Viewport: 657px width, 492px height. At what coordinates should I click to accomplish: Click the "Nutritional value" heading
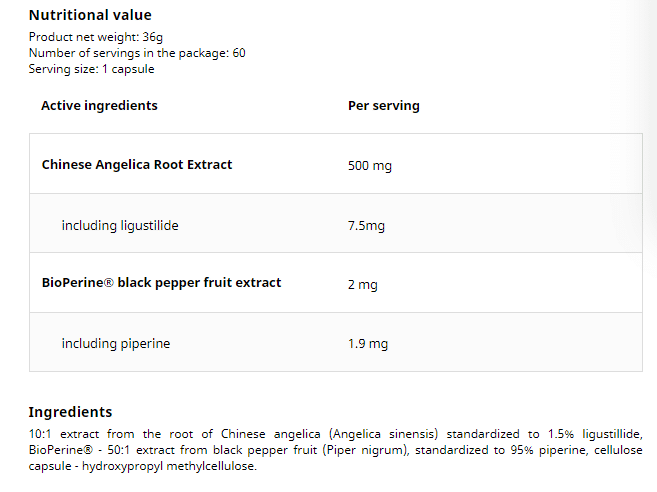pyautogui.click(x=90, y=15)
